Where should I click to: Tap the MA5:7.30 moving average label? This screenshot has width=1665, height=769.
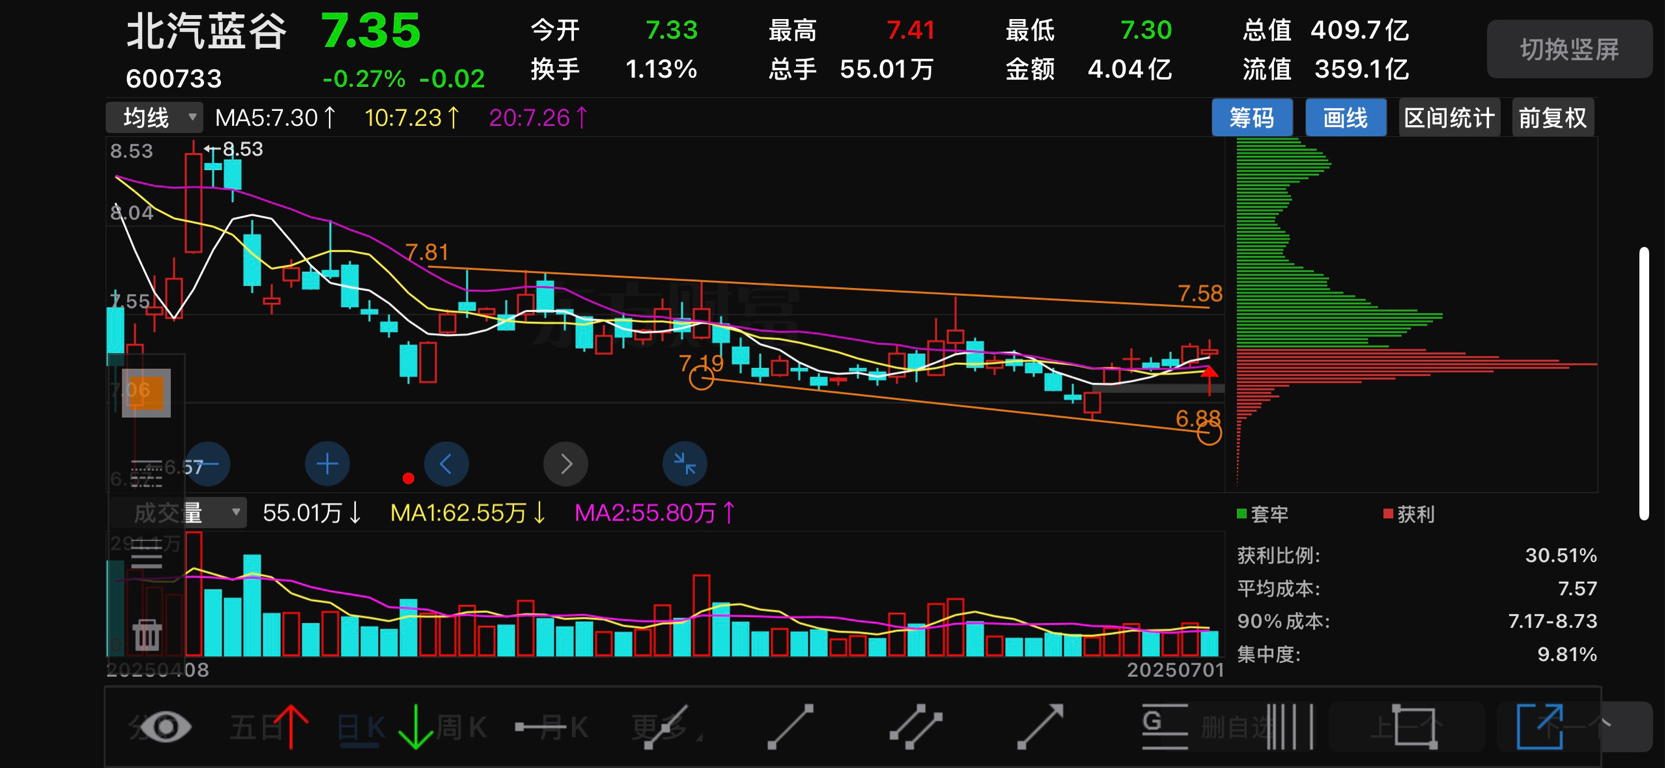(x=276, y=118)
